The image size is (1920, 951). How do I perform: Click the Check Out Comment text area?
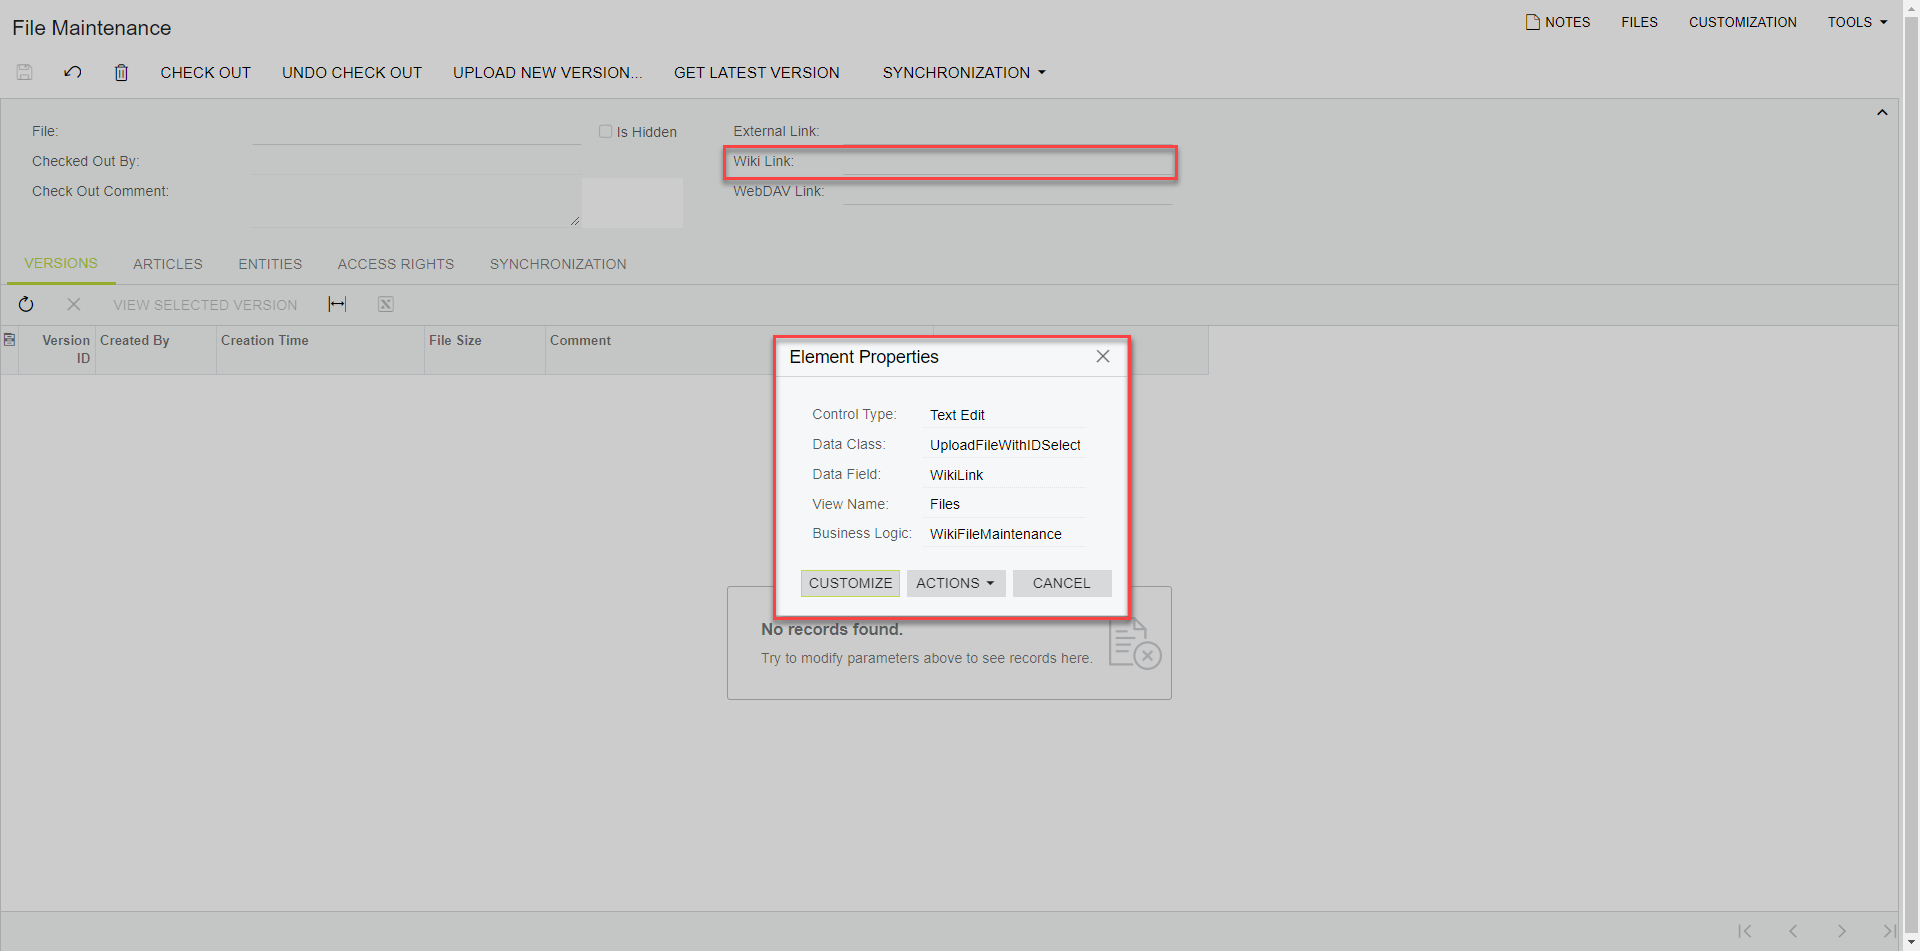[415, 202]
